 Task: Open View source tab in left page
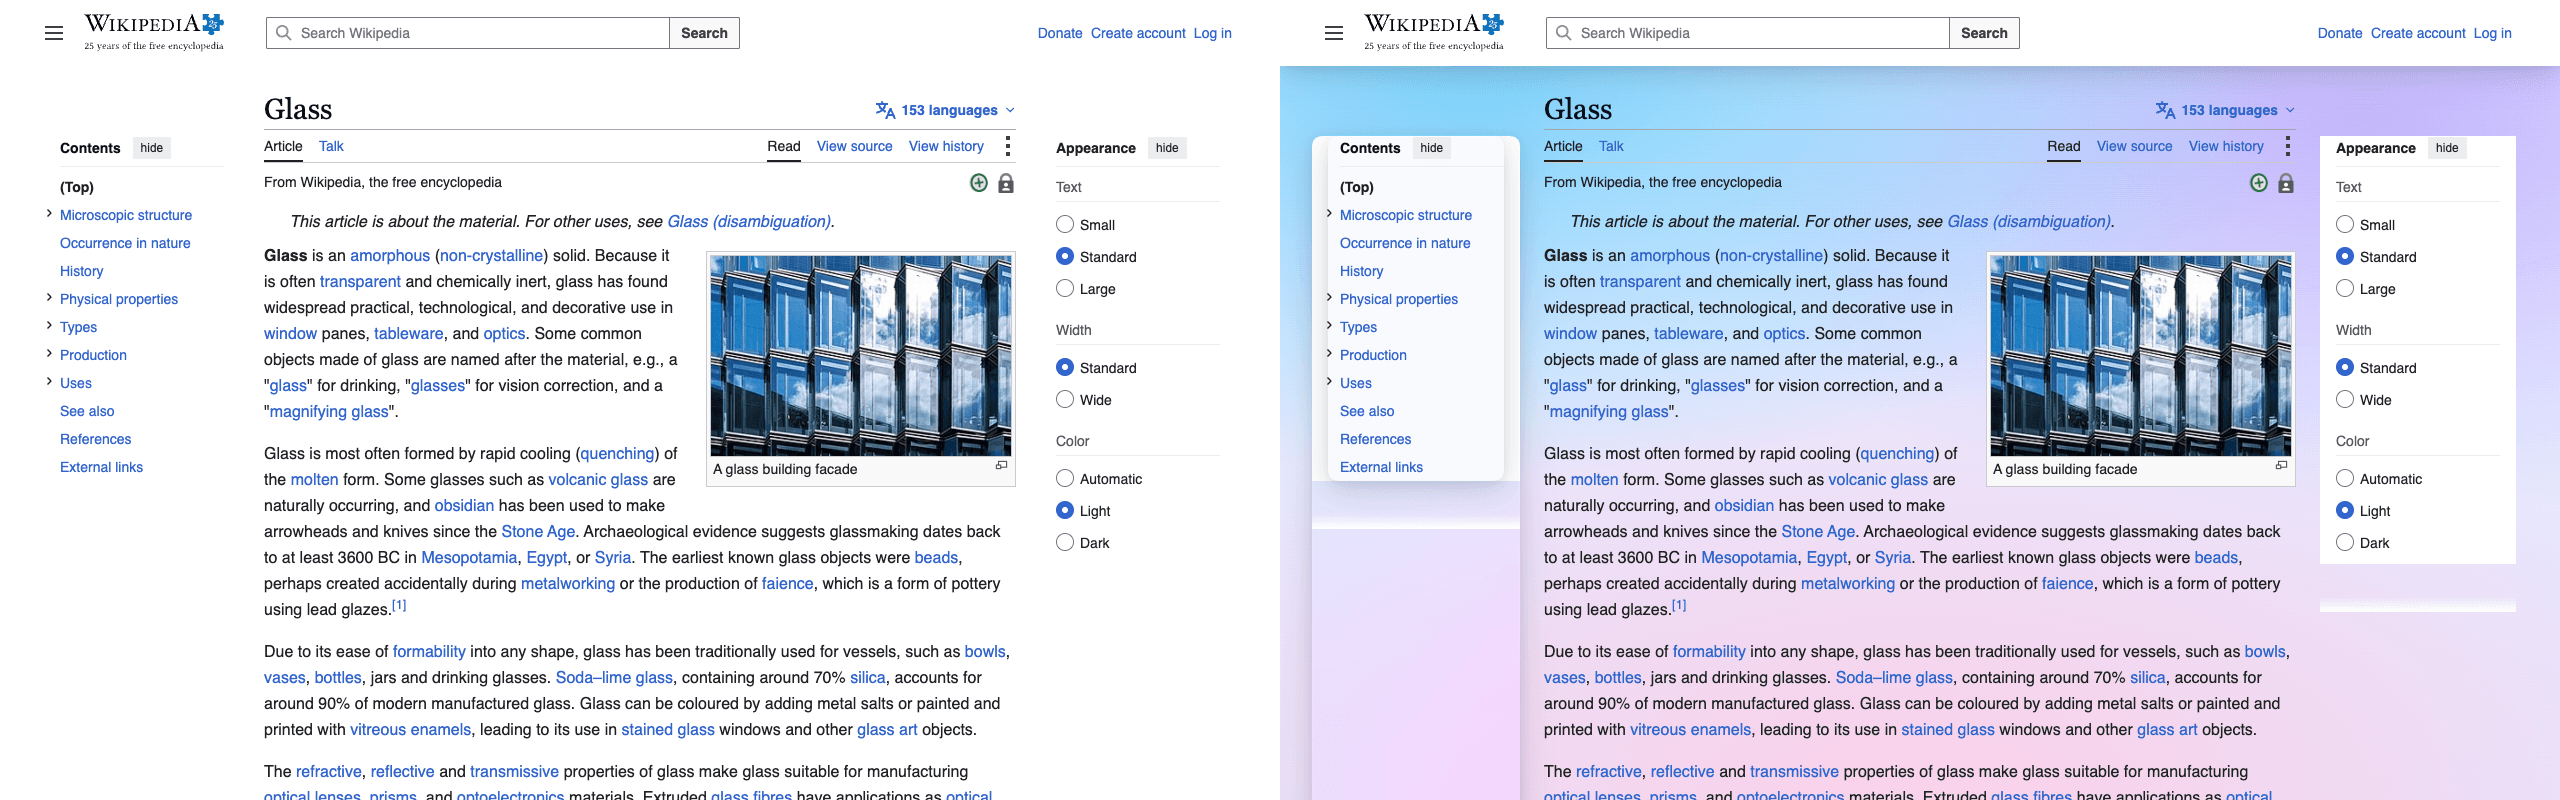click(x=854, y=146)
